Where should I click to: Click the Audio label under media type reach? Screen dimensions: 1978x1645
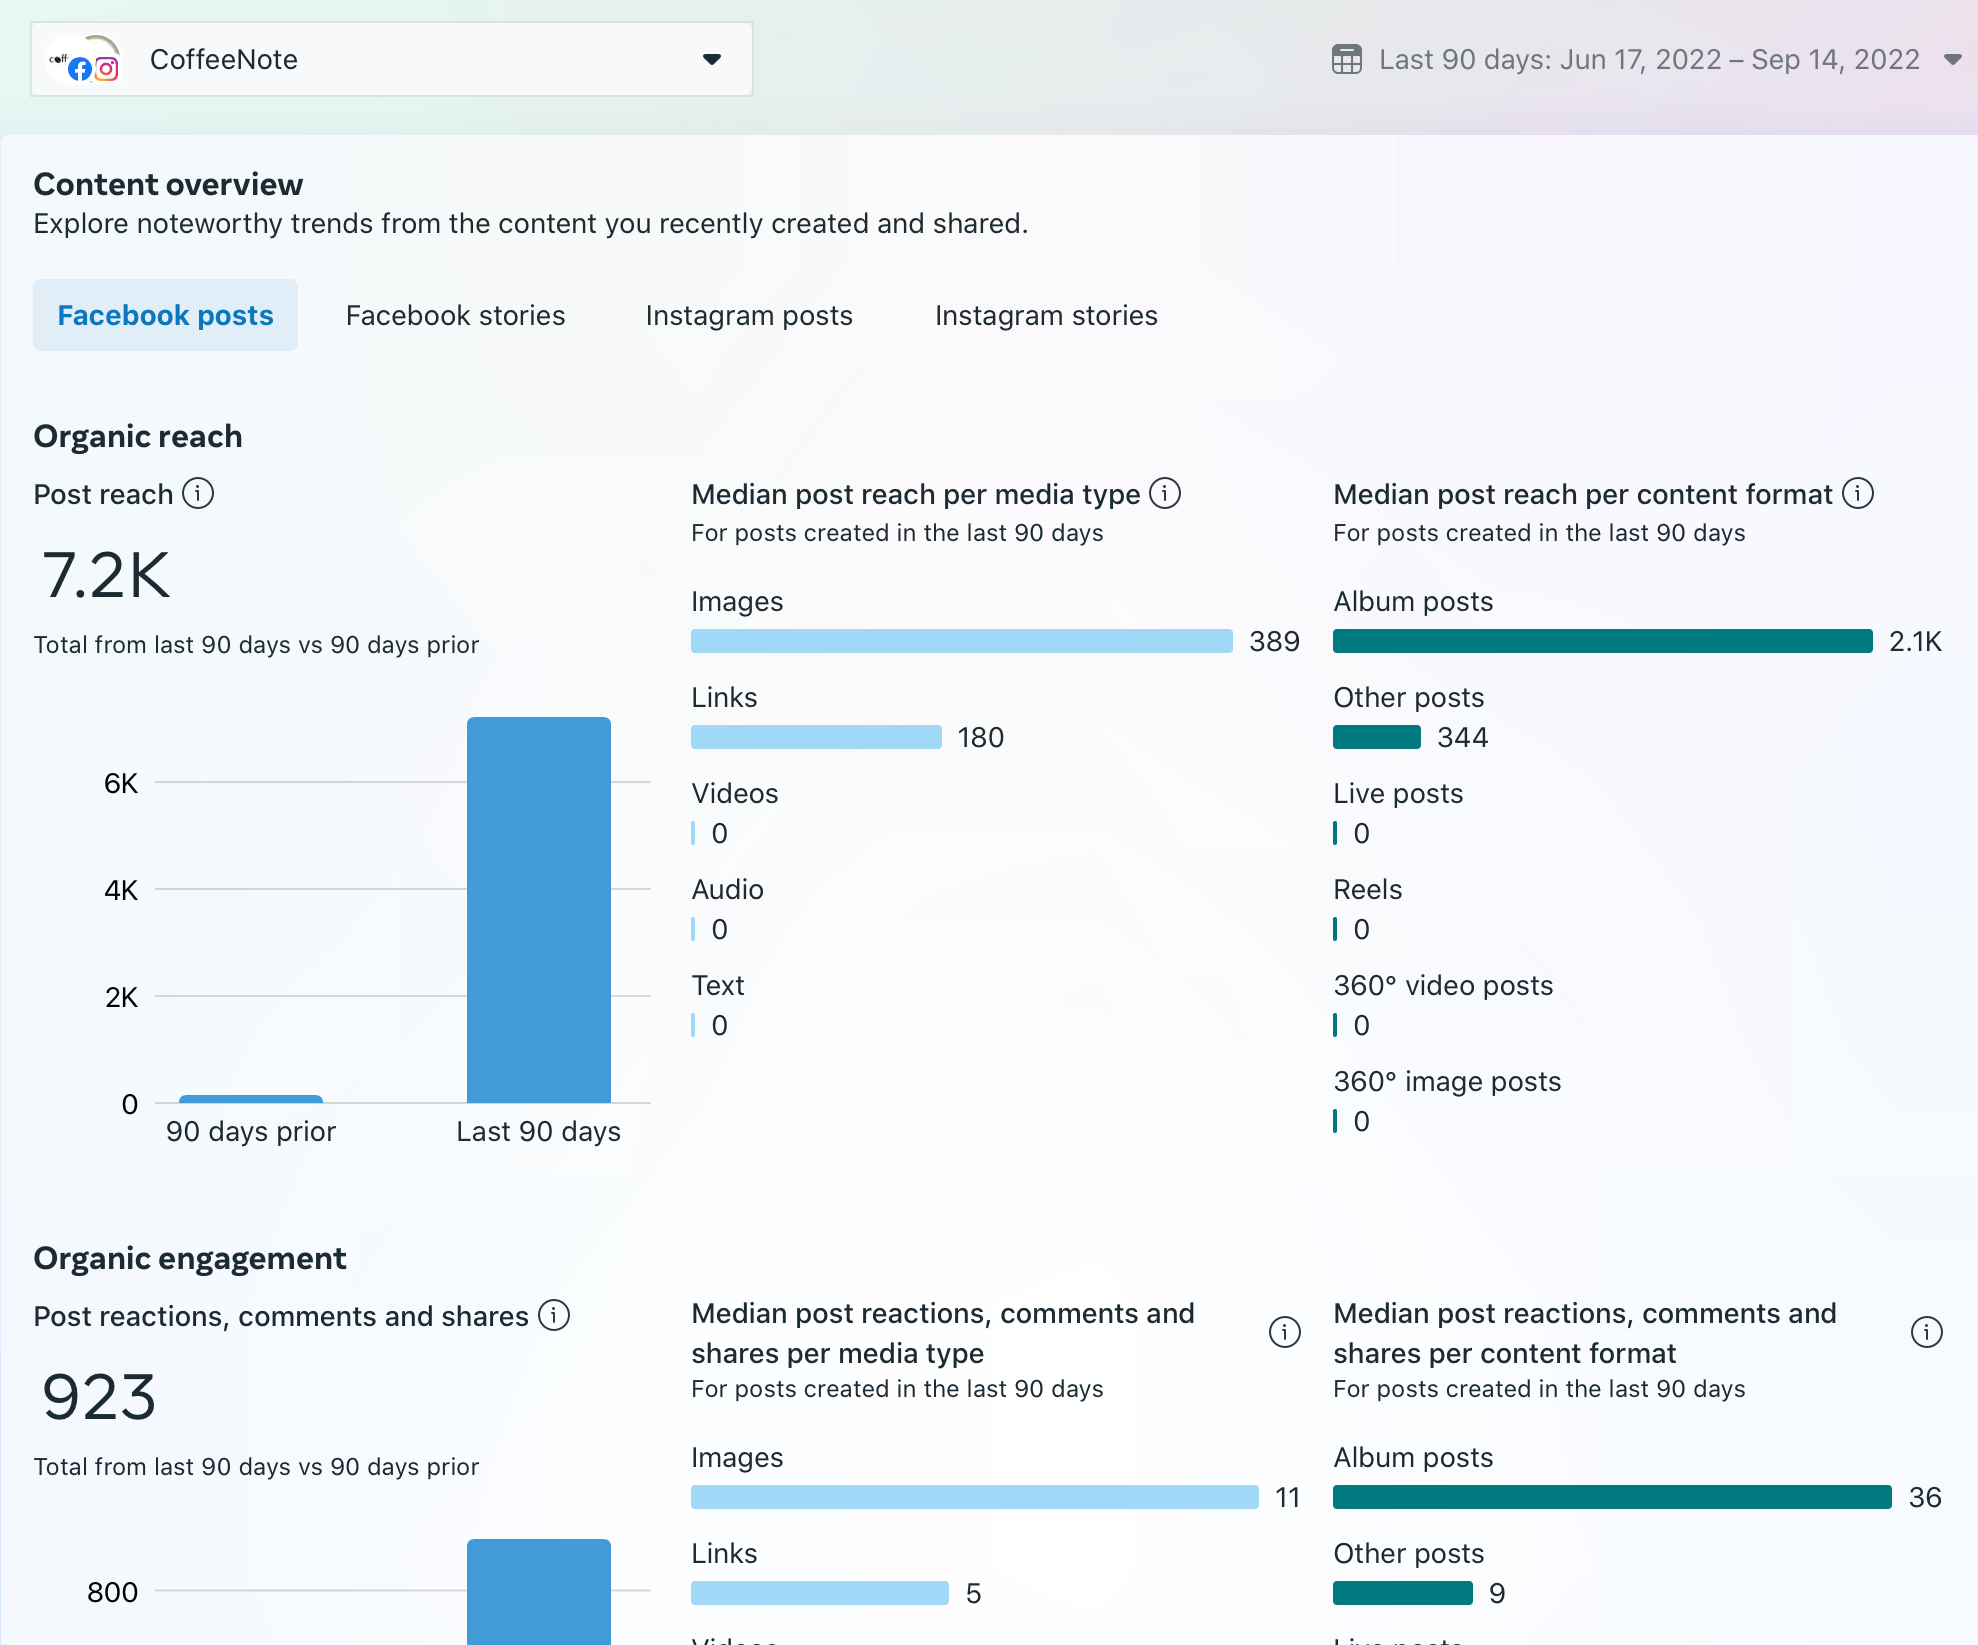(x=728, y=889)
